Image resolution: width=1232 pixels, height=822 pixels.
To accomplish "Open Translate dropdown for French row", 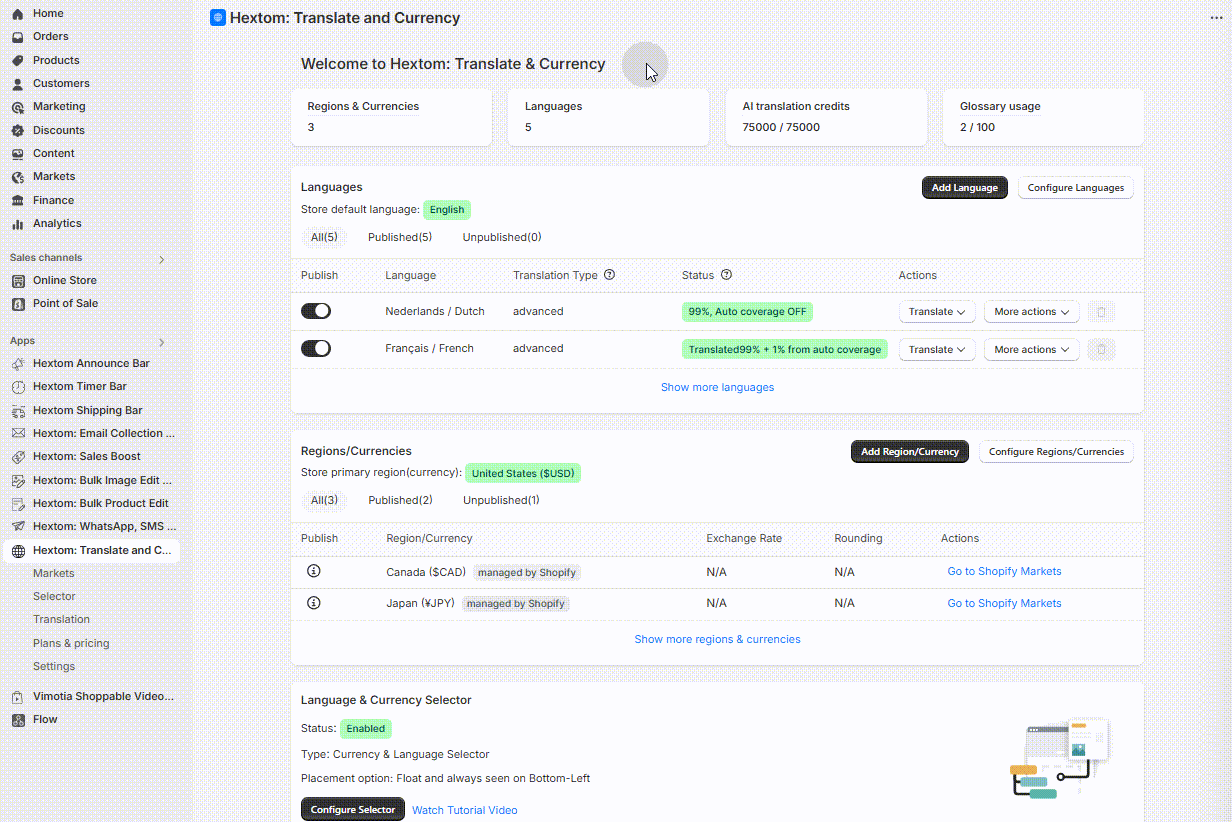I will (x=937, y=349).
